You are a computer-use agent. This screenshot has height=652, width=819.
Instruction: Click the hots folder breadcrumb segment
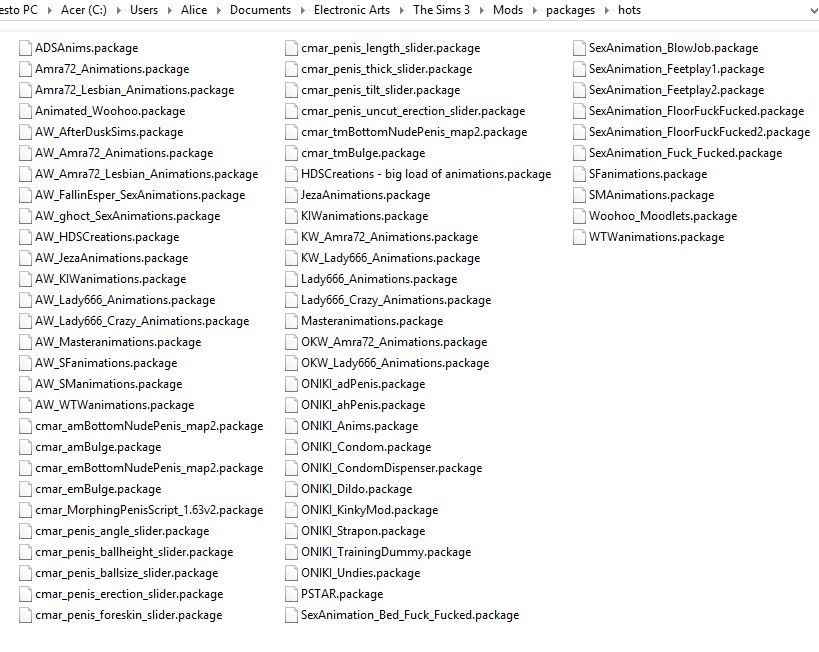click(629, 10)
